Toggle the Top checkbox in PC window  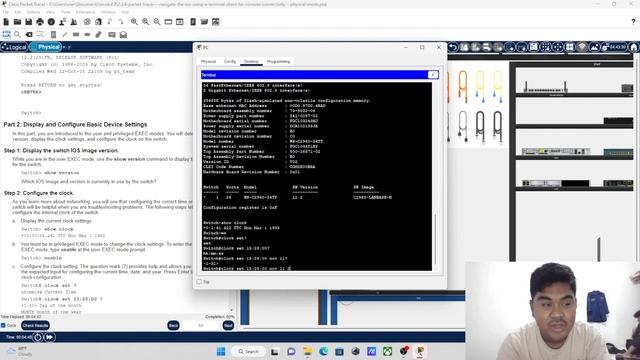click(199, 282)
